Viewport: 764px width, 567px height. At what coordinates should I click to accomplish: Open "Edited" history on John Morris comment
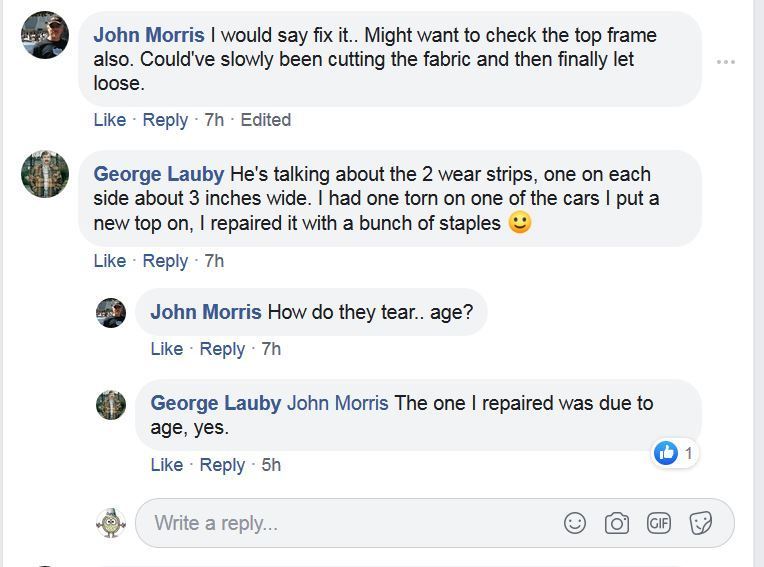click(265, 120)
